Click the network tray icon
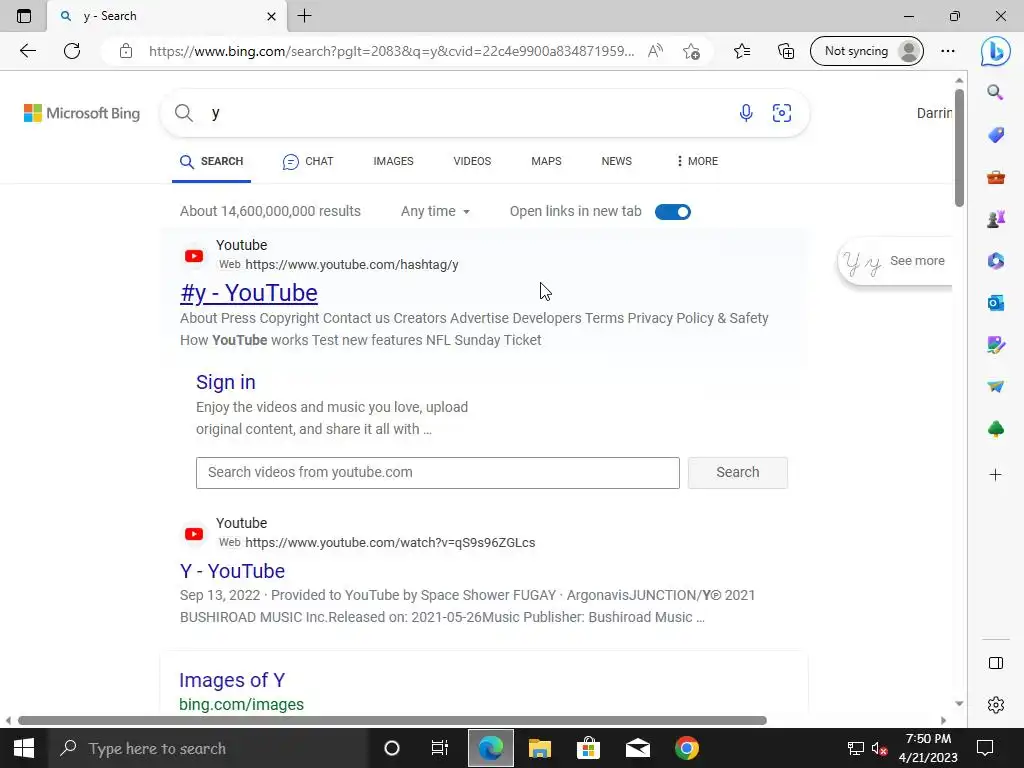Screen dimensions: 1024x768 [x=855, y=748]
